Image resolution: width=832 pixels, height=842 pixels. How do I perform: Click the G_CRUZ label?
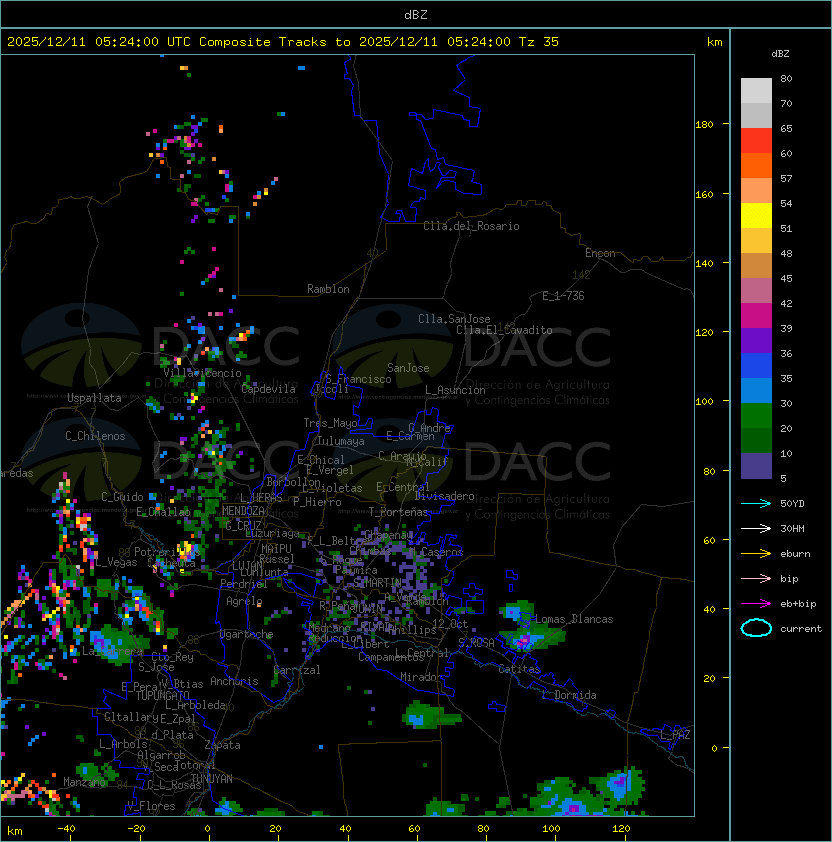pyautogui.click(x=243, y=525)
